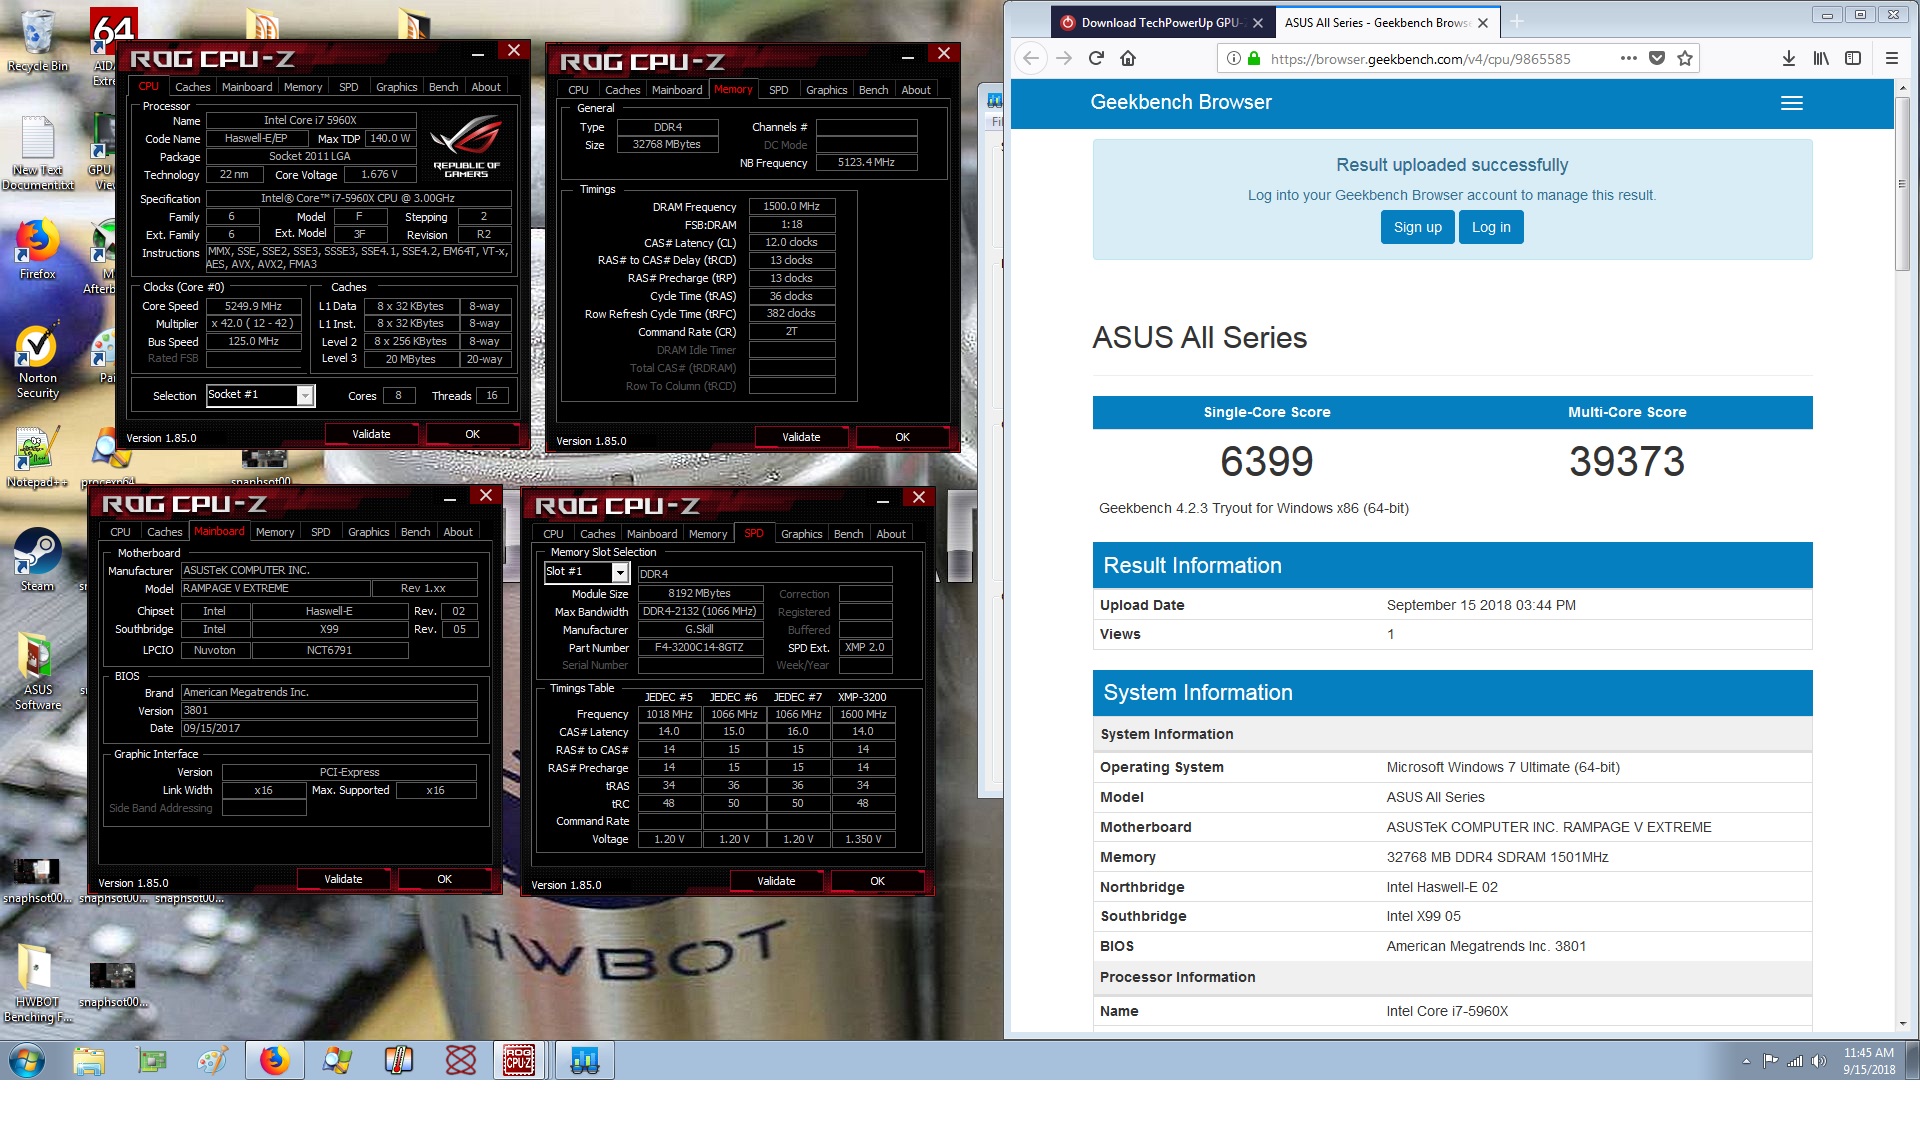The image size is (1920, 1134).
Task: Open the New Text Document.txt file
Action: coord(38,152)
